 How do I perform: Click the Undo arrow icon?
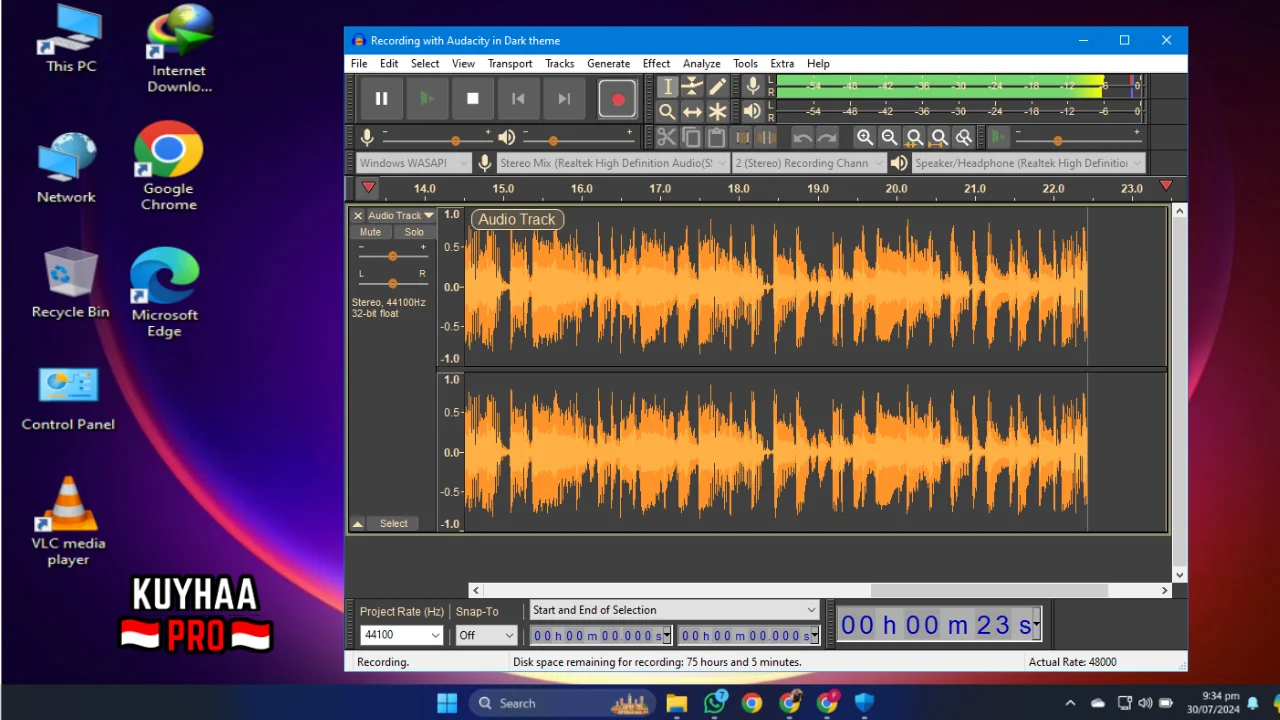tap(802, 137)
